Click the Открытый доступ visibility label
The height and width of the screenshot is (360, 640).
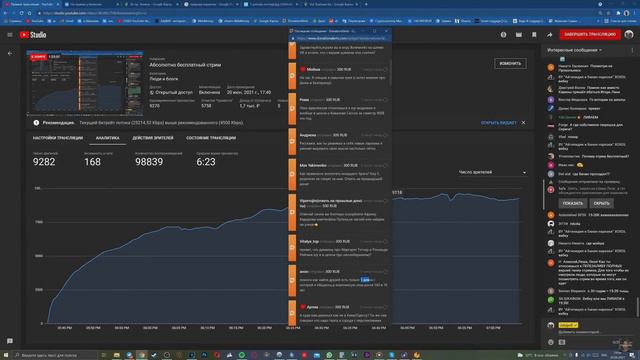[173, 93]
